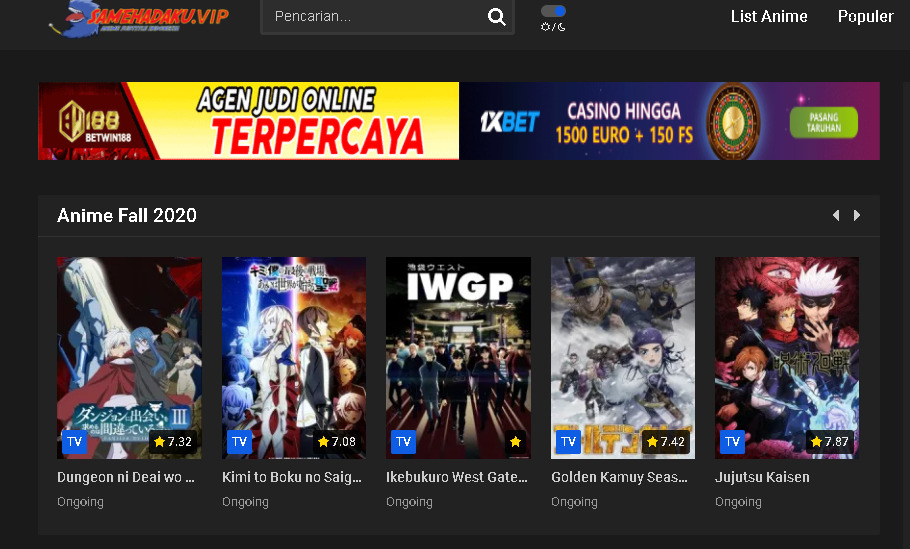Click the 7.32 star rating badge

coord(173,442)
